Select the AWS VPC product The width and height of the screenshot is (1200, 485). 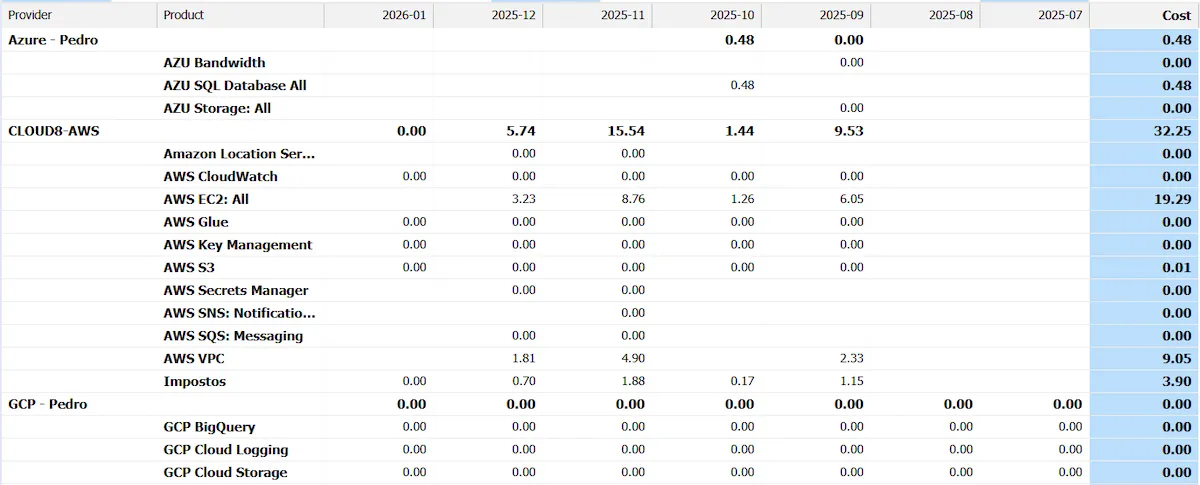[x=193, y=359]
